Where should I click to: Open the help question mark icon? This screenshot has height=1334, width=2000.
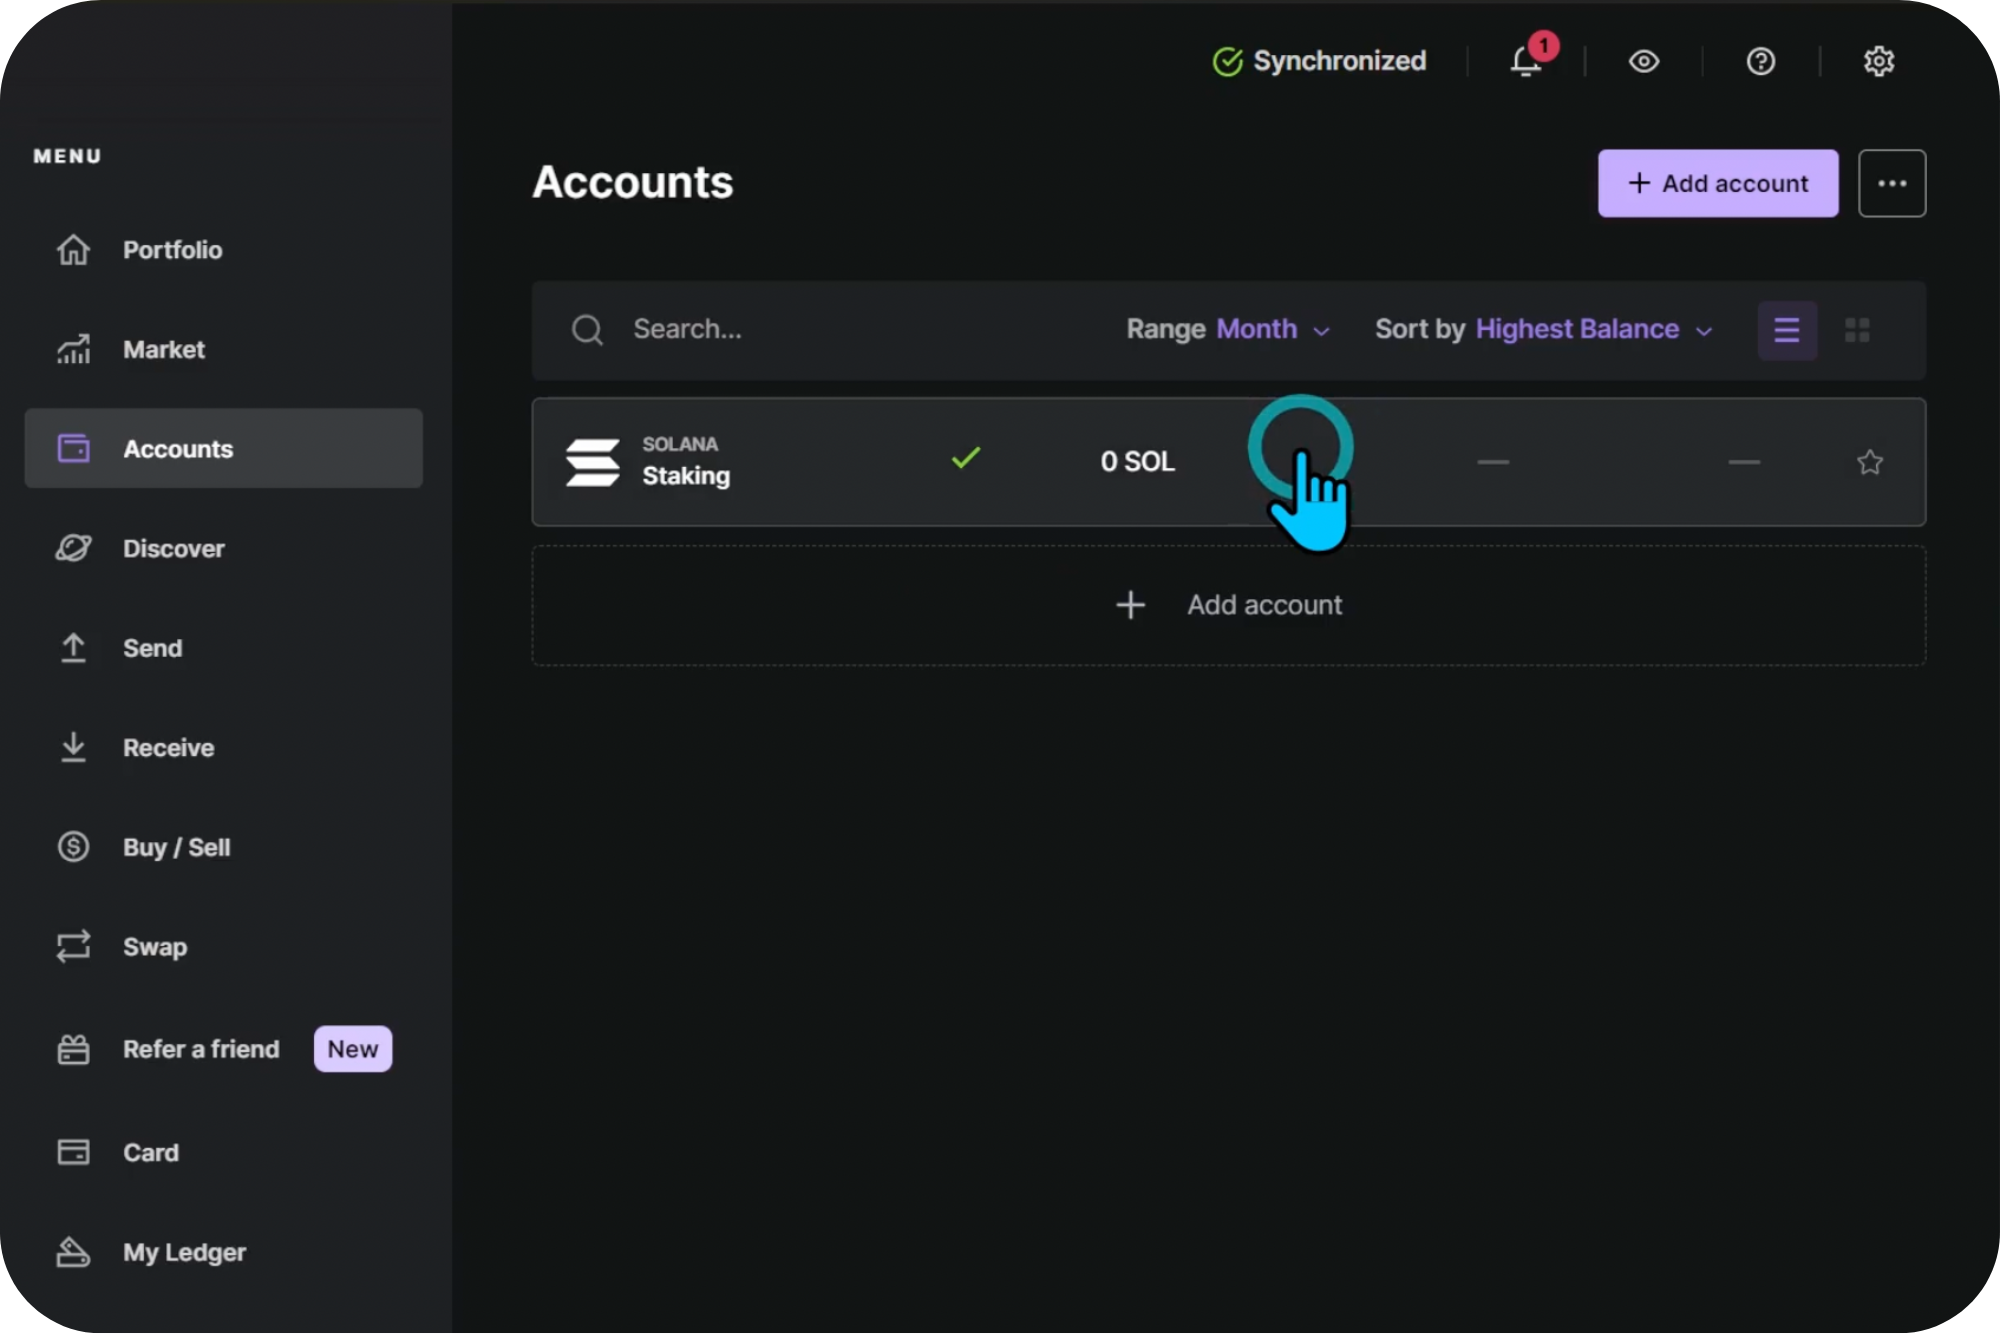point(1760,62)
